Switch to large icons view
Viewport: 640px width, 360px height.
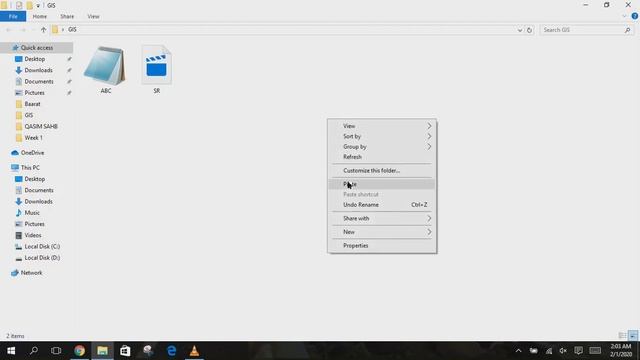click(633, 336)
